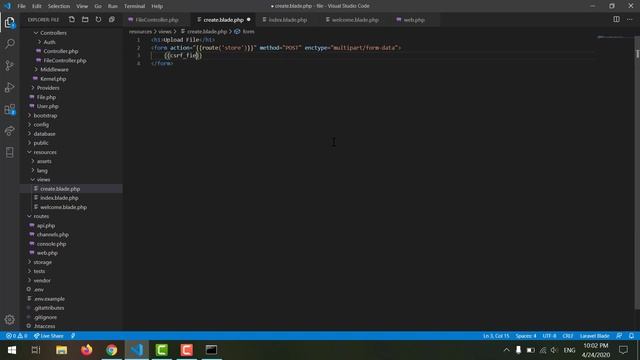Open the Explorer view in activity bar
Screen dimensions: 640x360
10,22
